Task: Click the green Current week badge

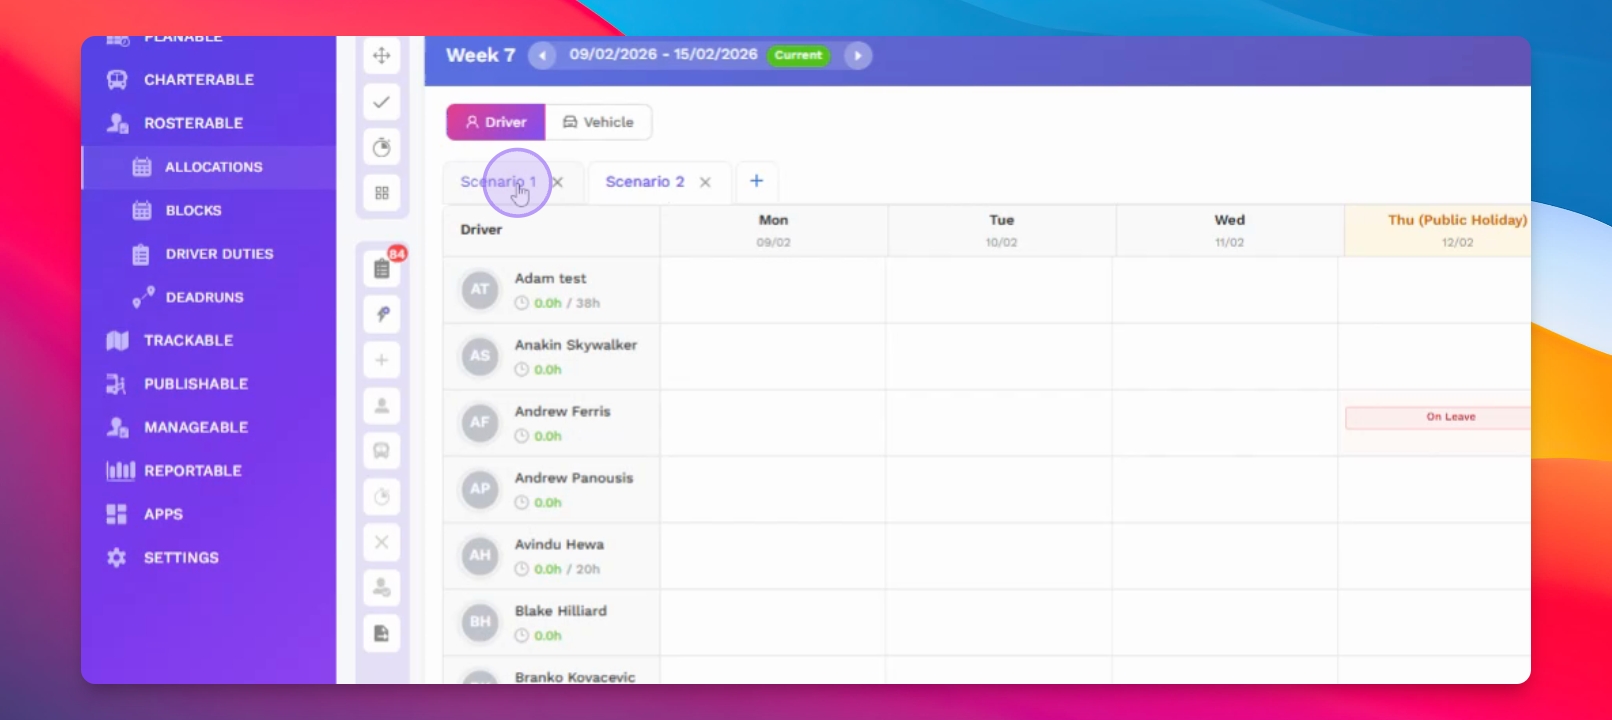Action: (x=798, y=56)
